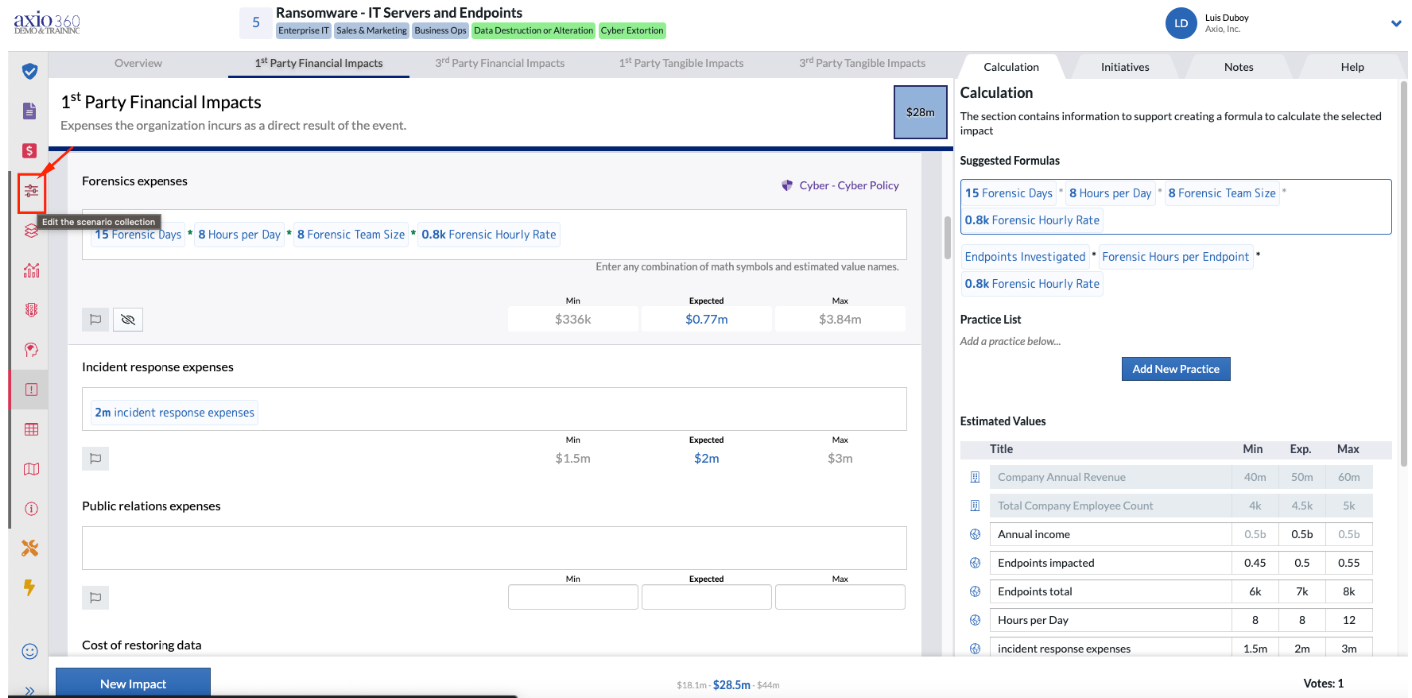Open the purple document icon in sidebar
The image size is (1412, 698).
pyautogui.click(x=30, y=110)
